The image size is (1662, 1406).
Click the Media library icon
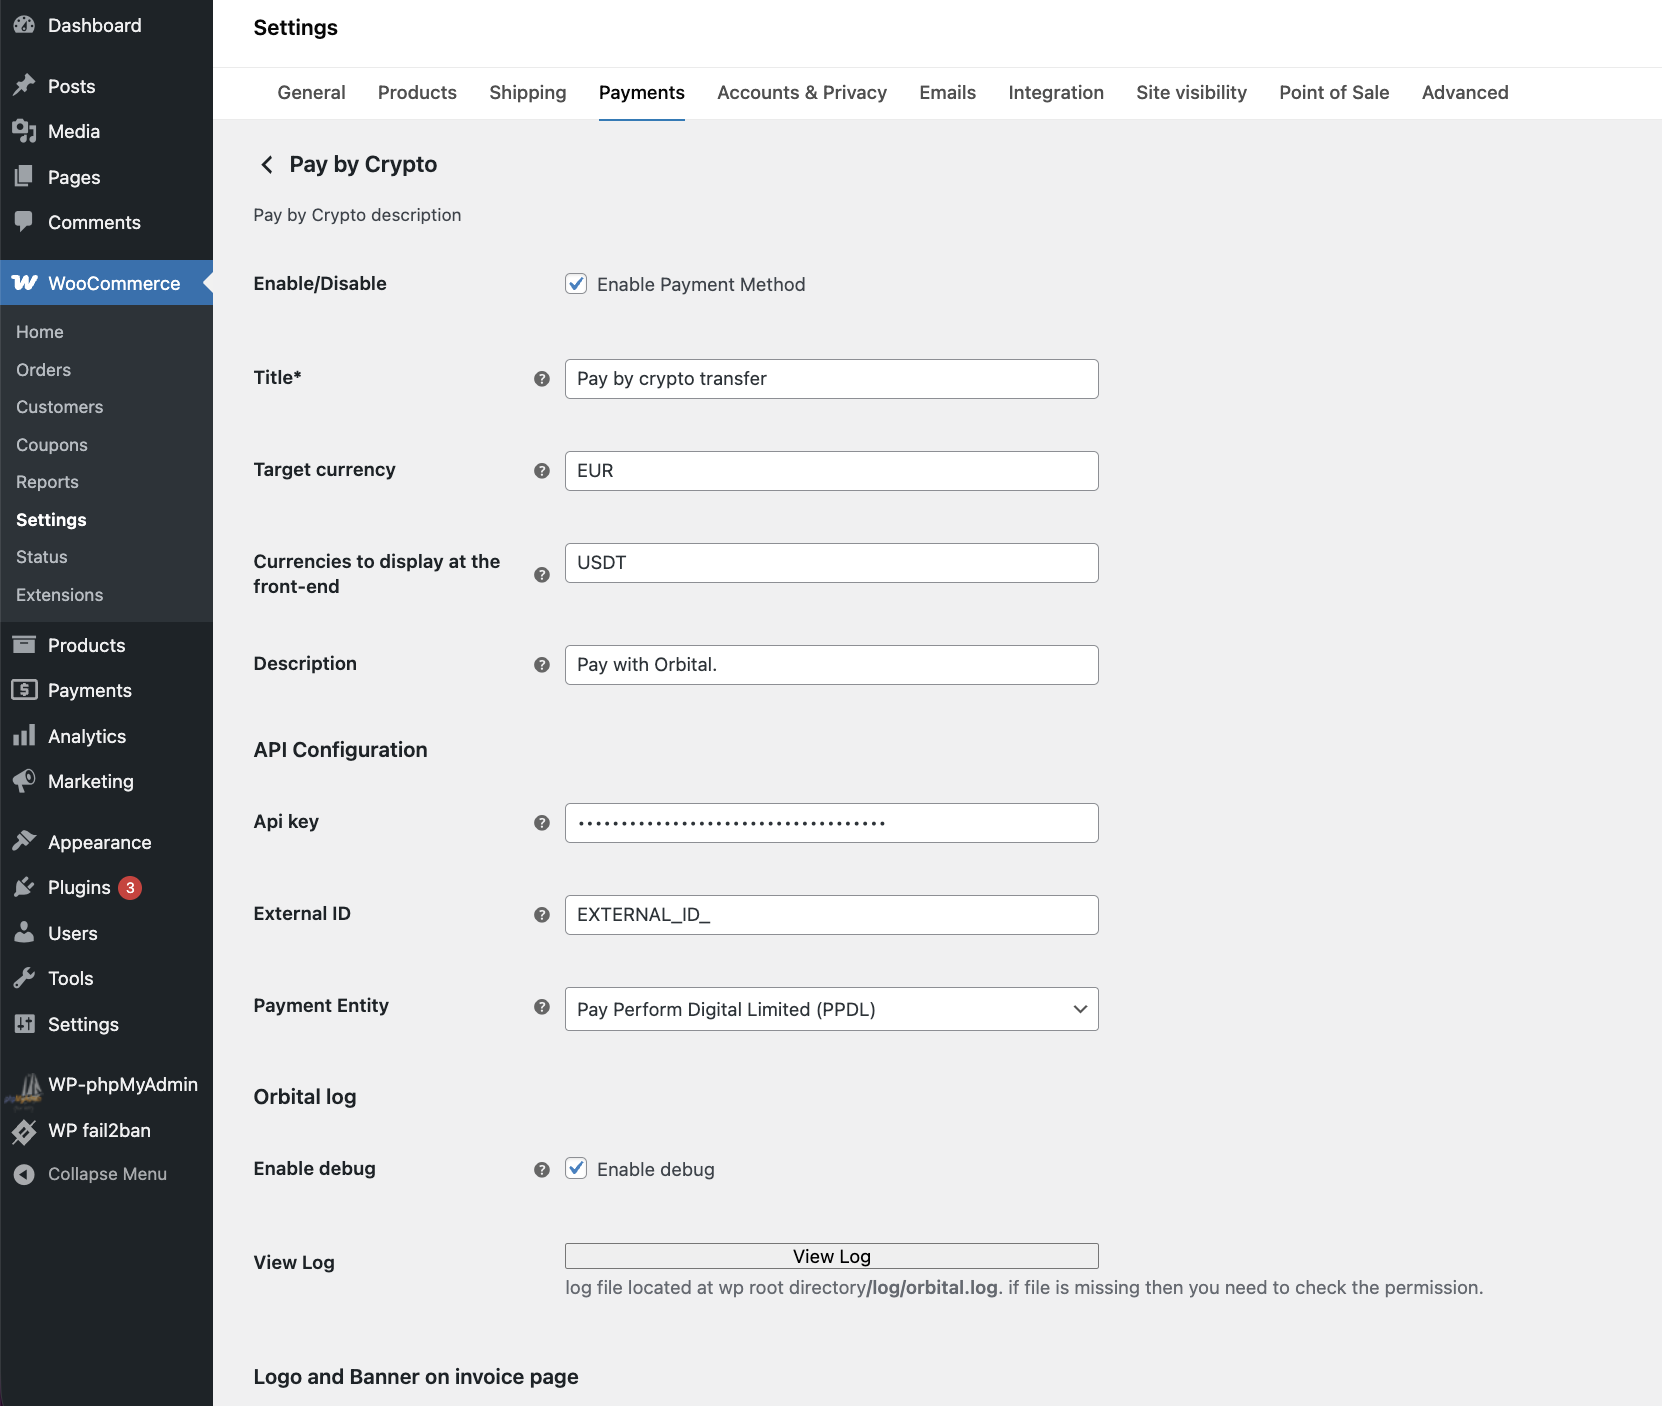(x=24, y=131)
